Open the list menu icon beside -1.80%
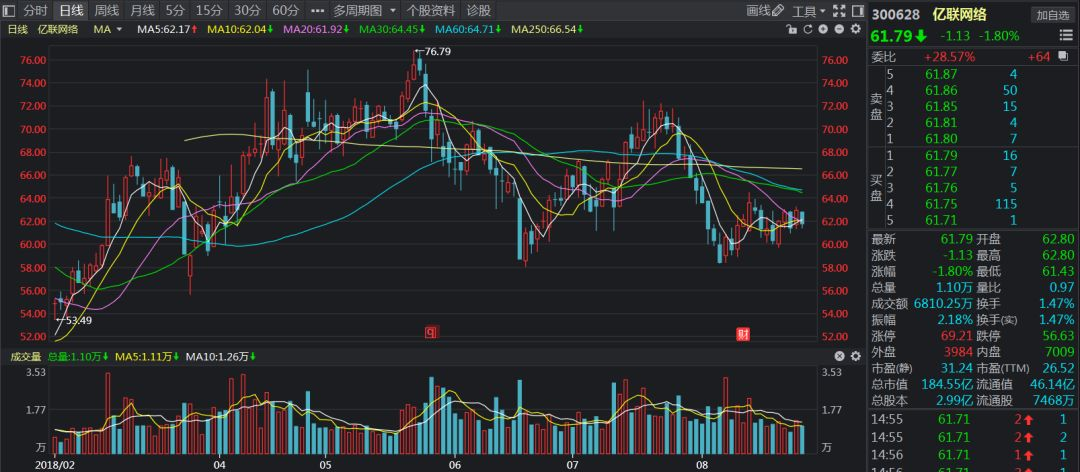This screenshot has height=472, width=1080. coord(1066,36)
